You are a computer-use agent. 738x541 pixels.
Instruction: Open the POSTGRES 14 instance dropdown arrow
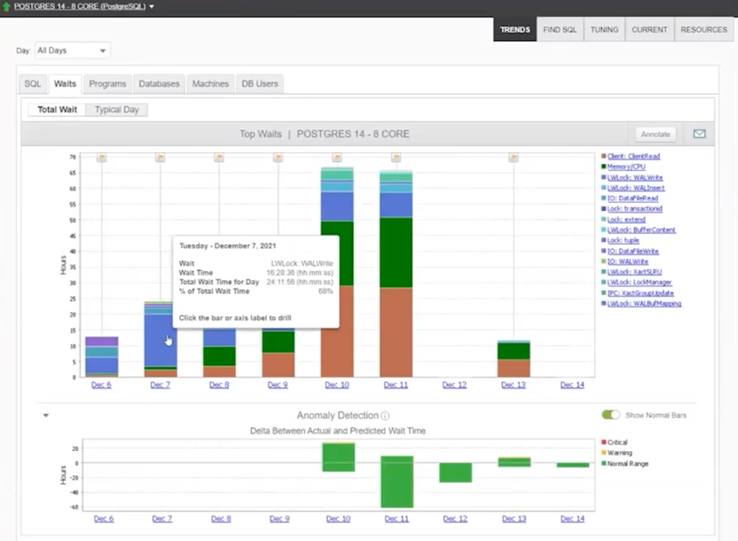152,7
